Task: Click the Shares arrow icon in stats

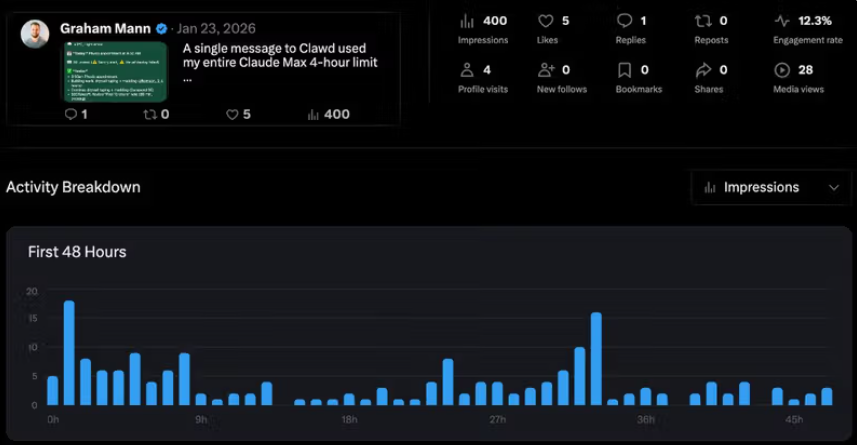Action: pyautogui.click(x=703, y=70)
